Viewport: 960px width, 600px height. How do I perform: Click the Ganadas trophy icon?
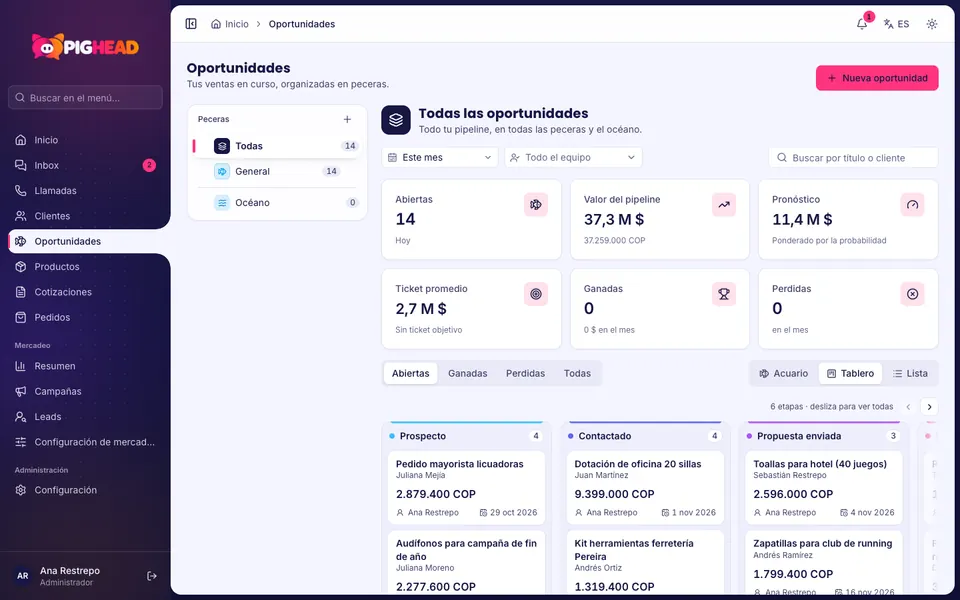(x=724, y=294)
